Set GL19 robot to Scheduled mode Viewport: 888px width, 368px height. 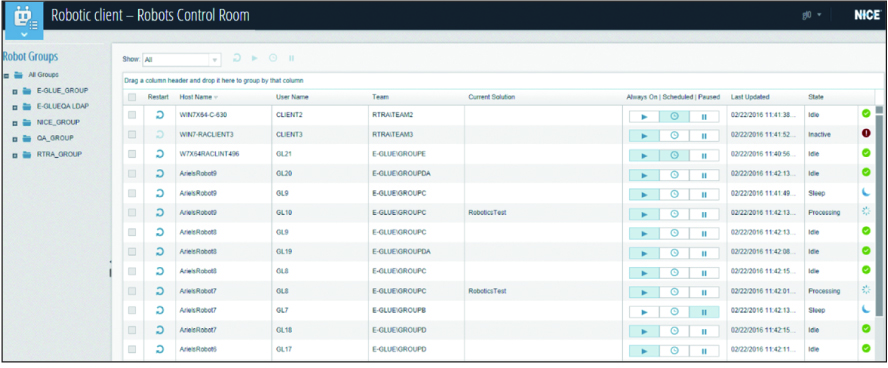pyautogui.click(x=674, y=253)
